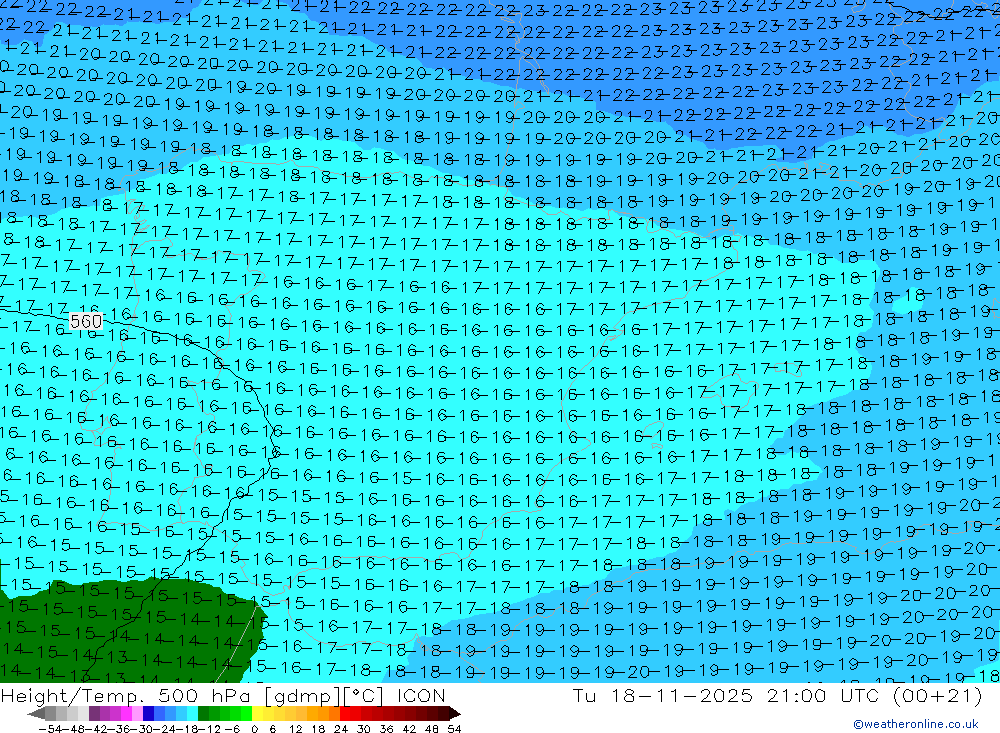
Task: Click the 'ICON' model name label
Action: pyautogui.click(x=421, y=695)
